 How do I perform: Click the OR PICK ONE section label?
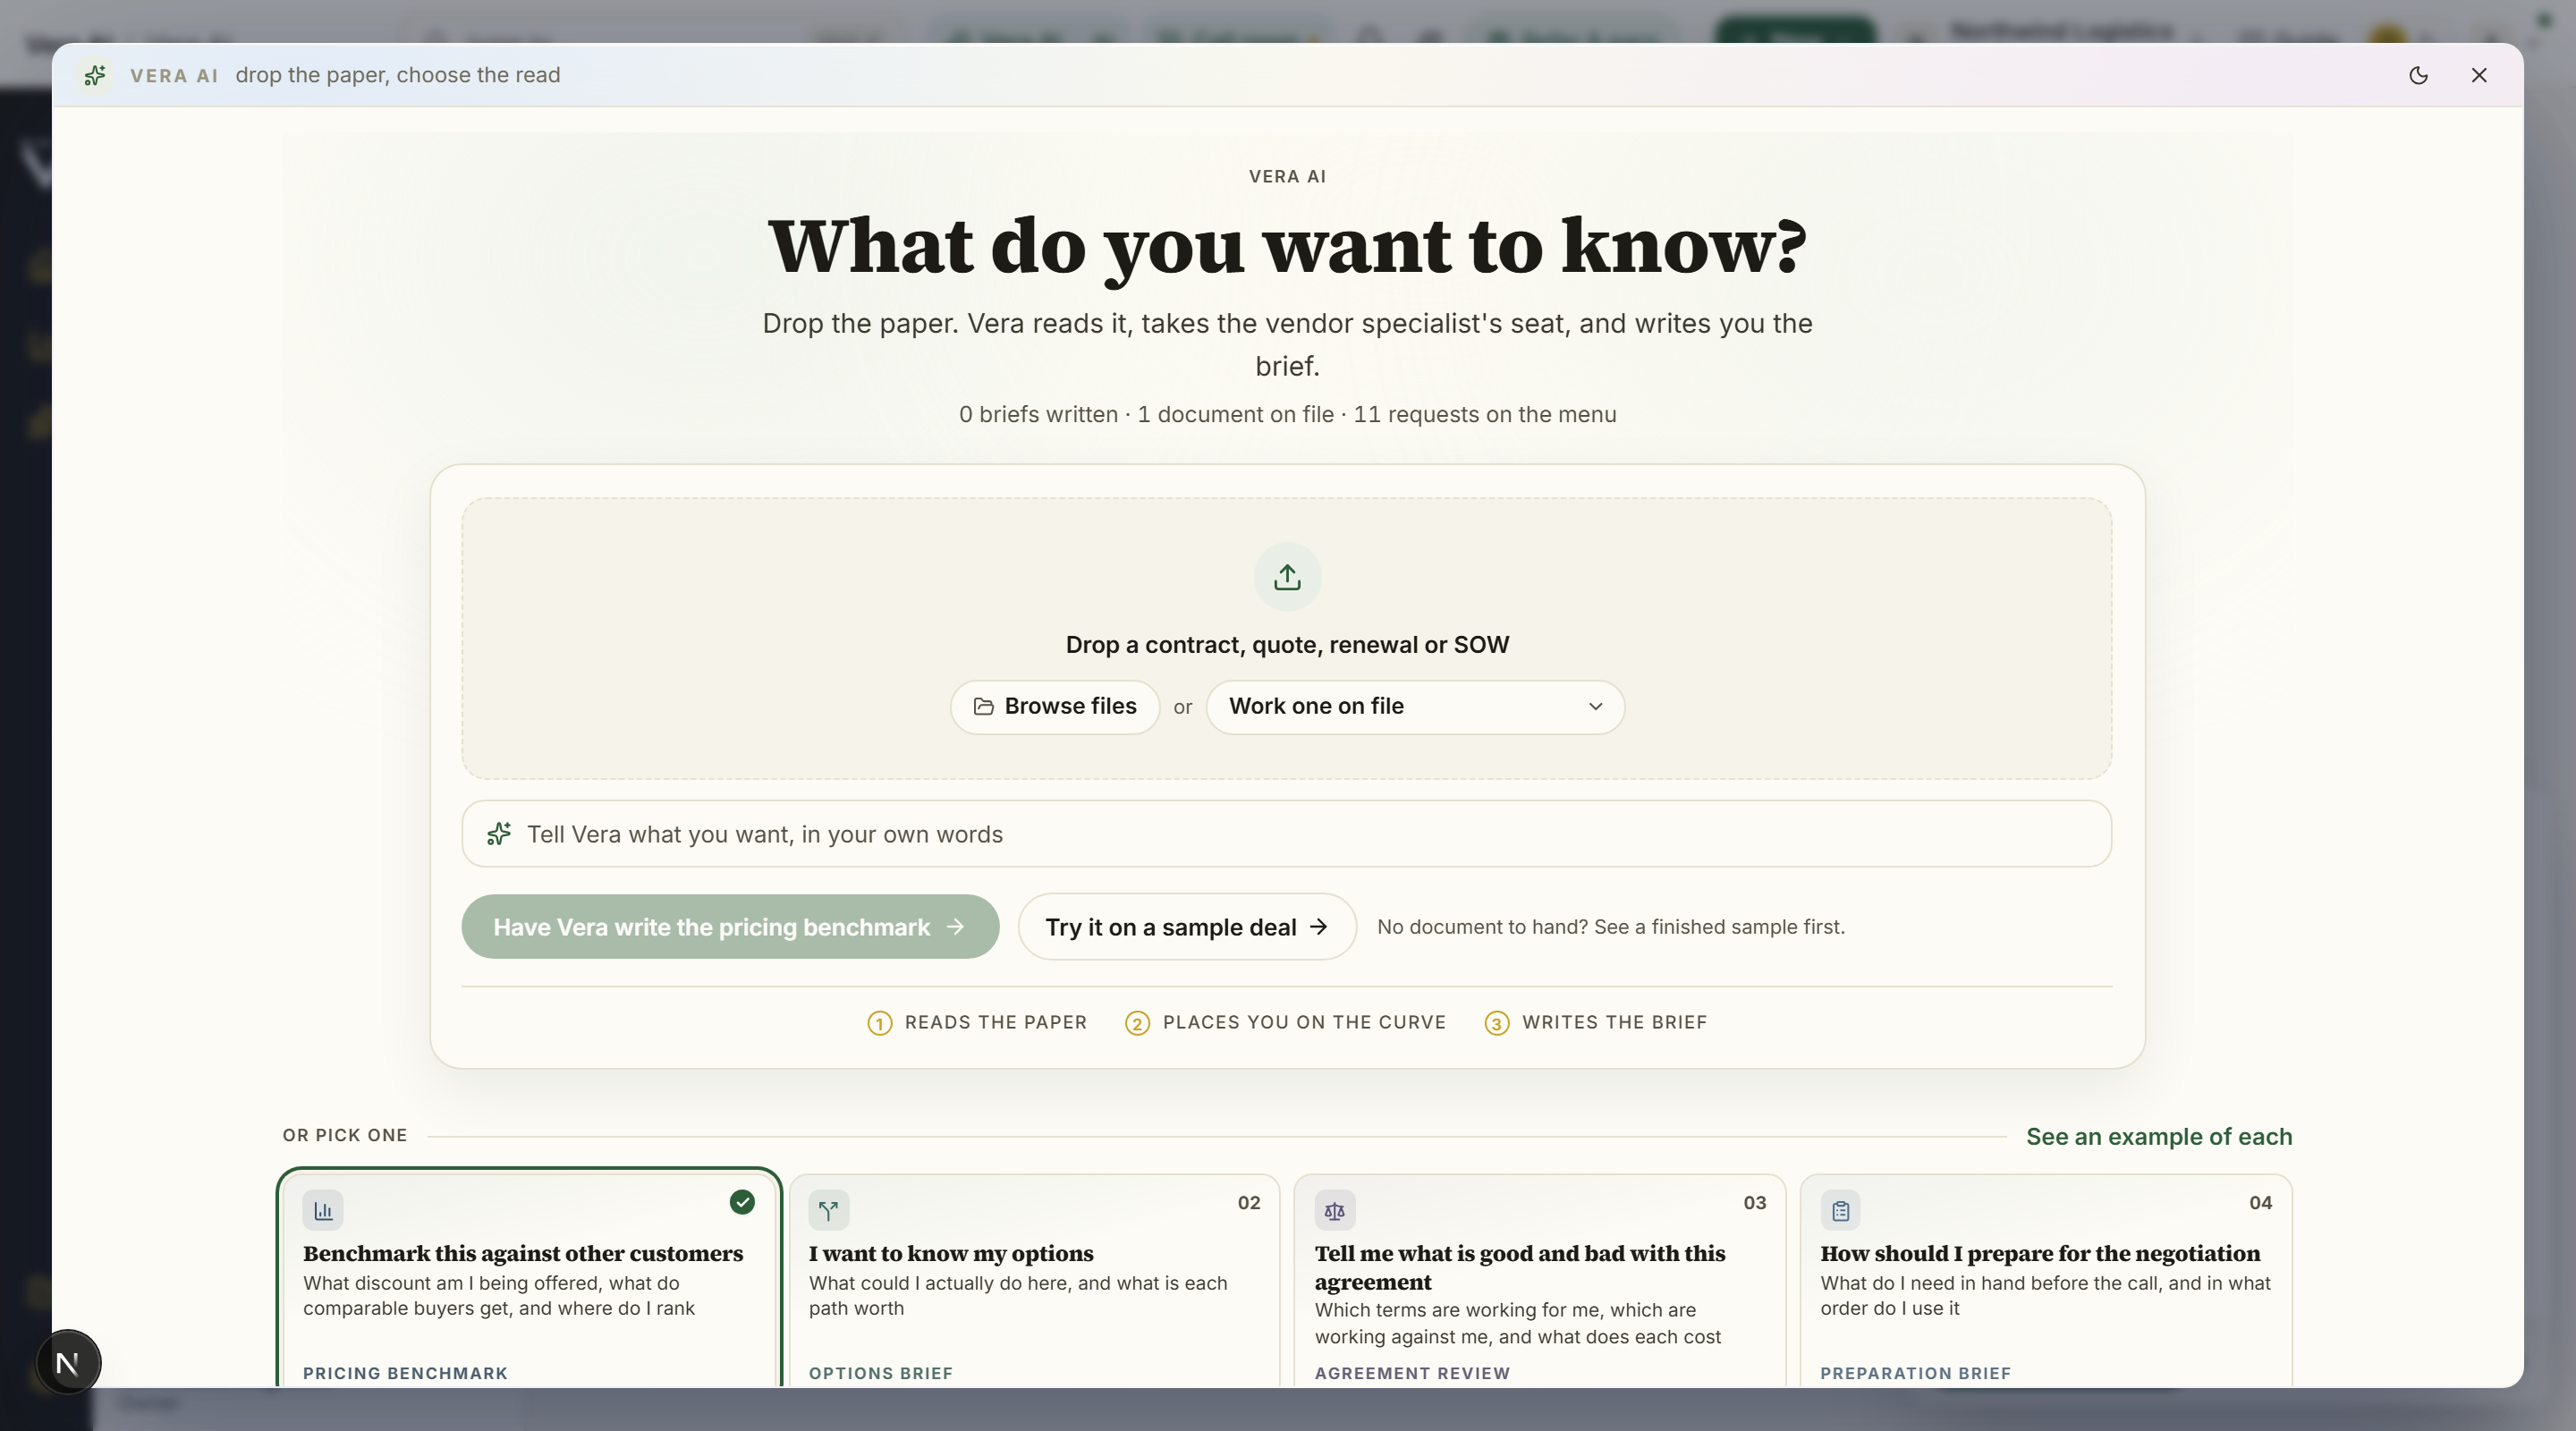click(x=344, y=1136)
